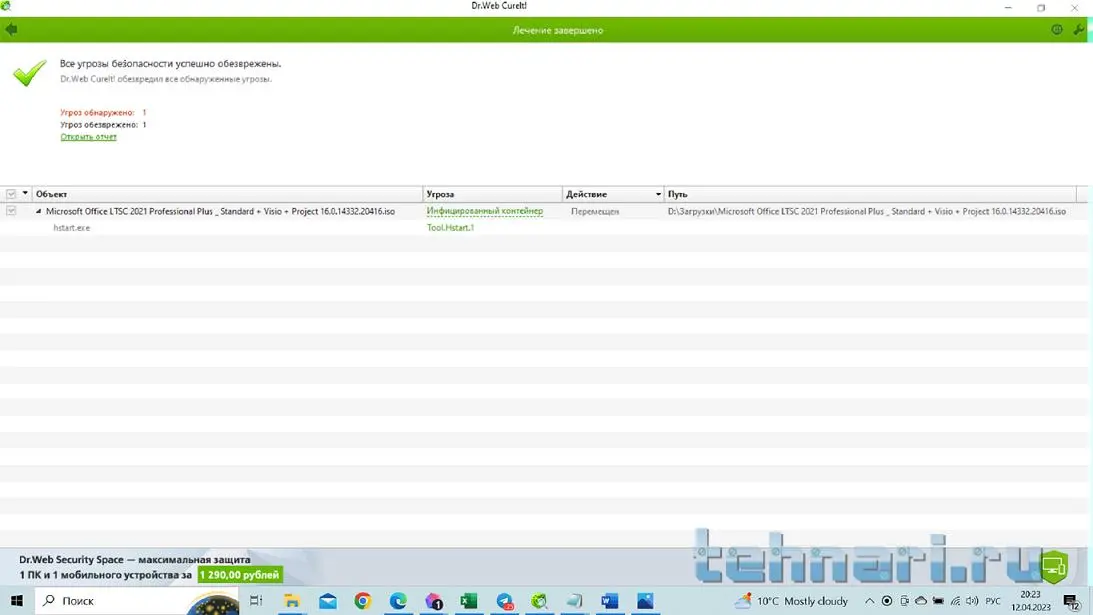Image resolution: width=1093 pixels, height=615 pixels.
Task: Open the Mail app in taskbar
Action: pos(328,600)
